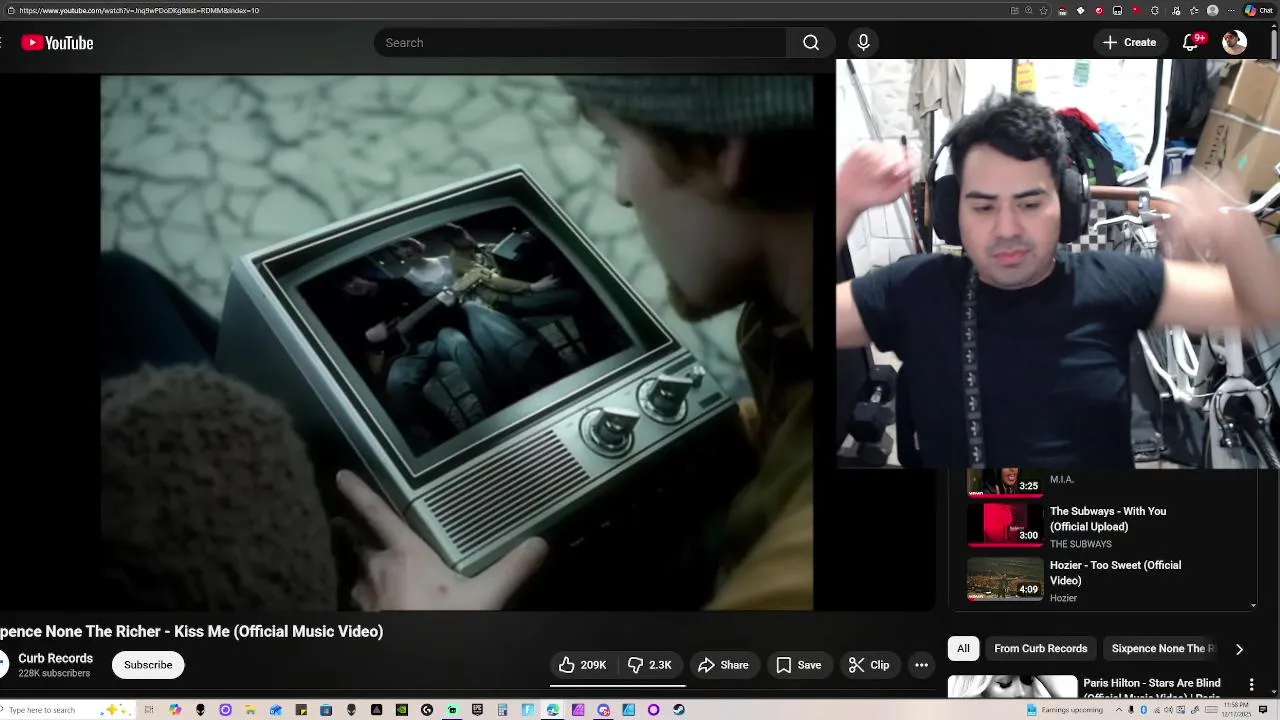Play Hozier - Too Sweet title
Screen dimensions: 1280x720
pyautogui.click(x=1115, y=573)
